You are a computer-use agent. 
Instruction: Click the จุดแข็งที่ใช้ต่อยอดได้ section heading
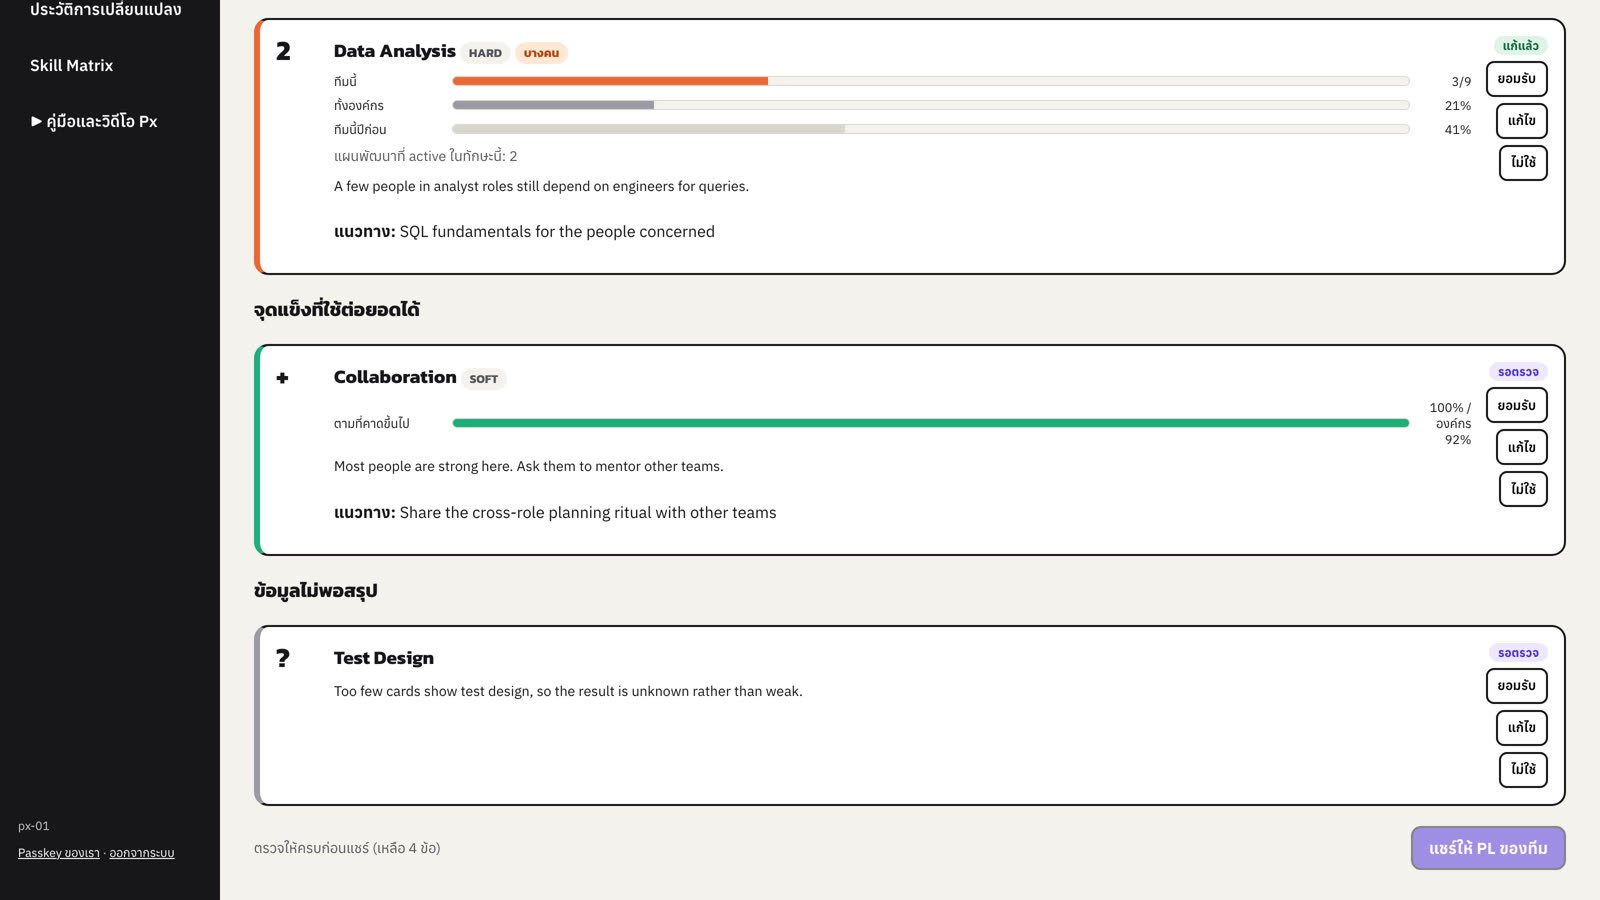(337, 310)
